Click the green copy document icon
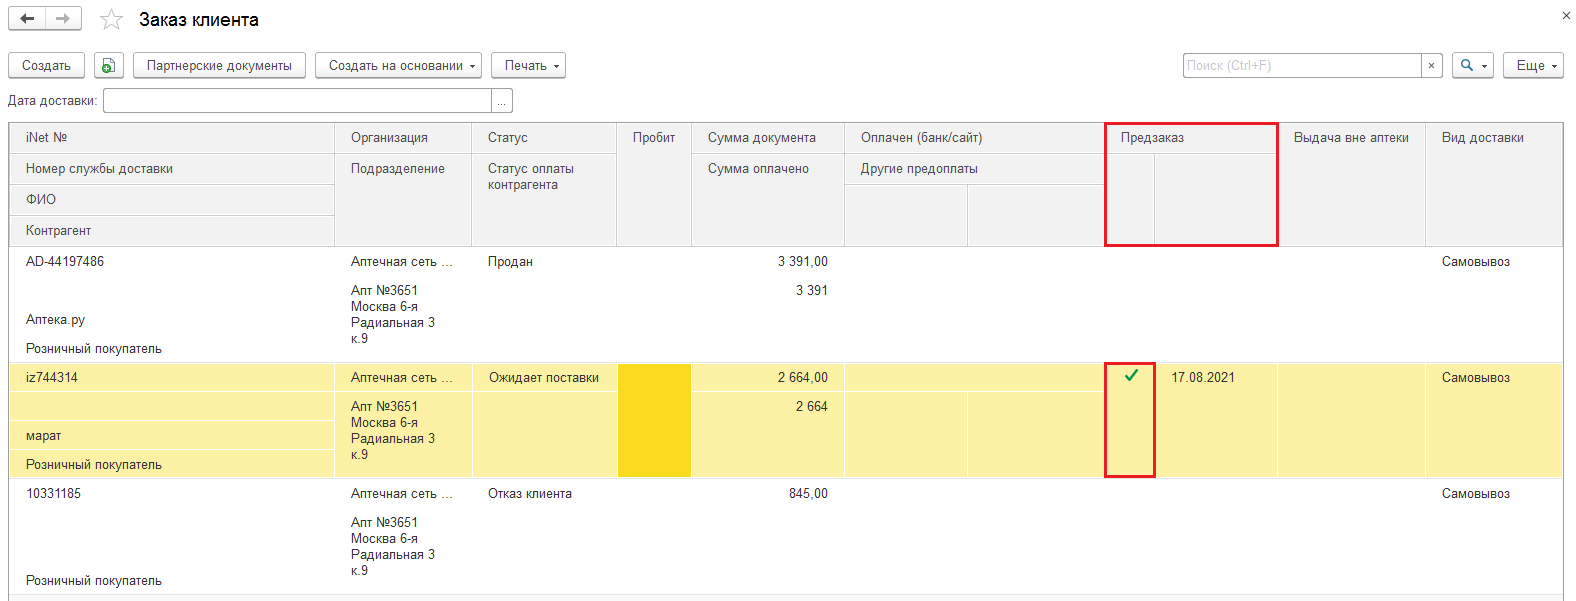This screenshot has height=601, width=1576. point(108,66)
